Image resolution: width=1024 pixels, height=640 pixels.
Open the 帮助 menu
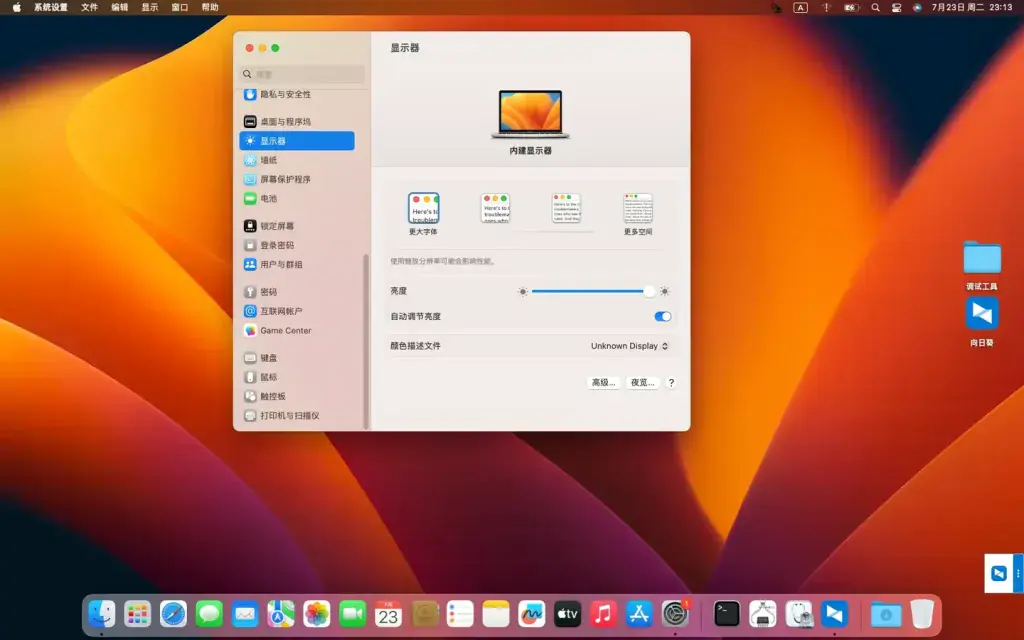(210, 7)
